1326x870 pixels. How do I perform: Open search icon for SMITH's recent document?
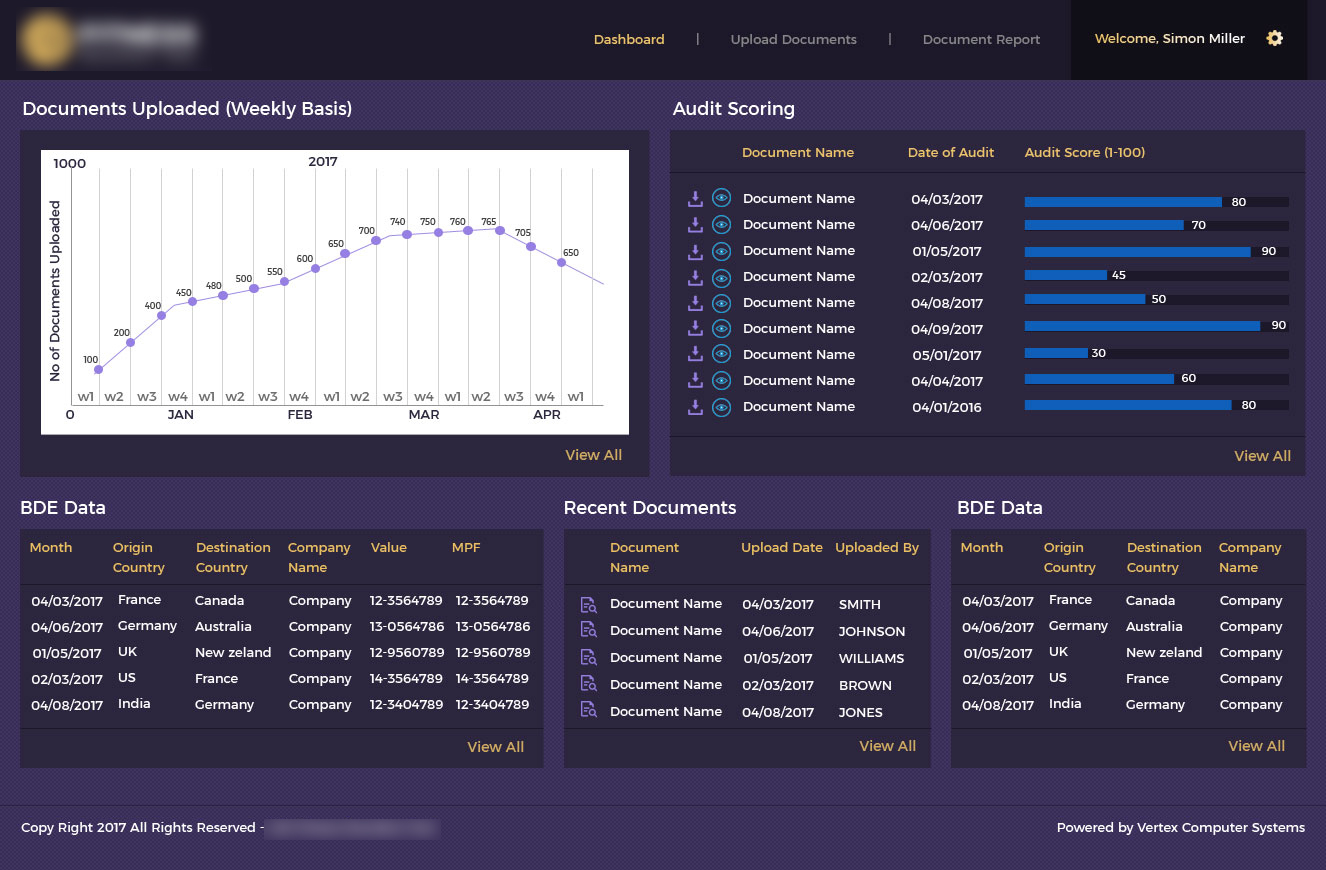click(589, 605)
